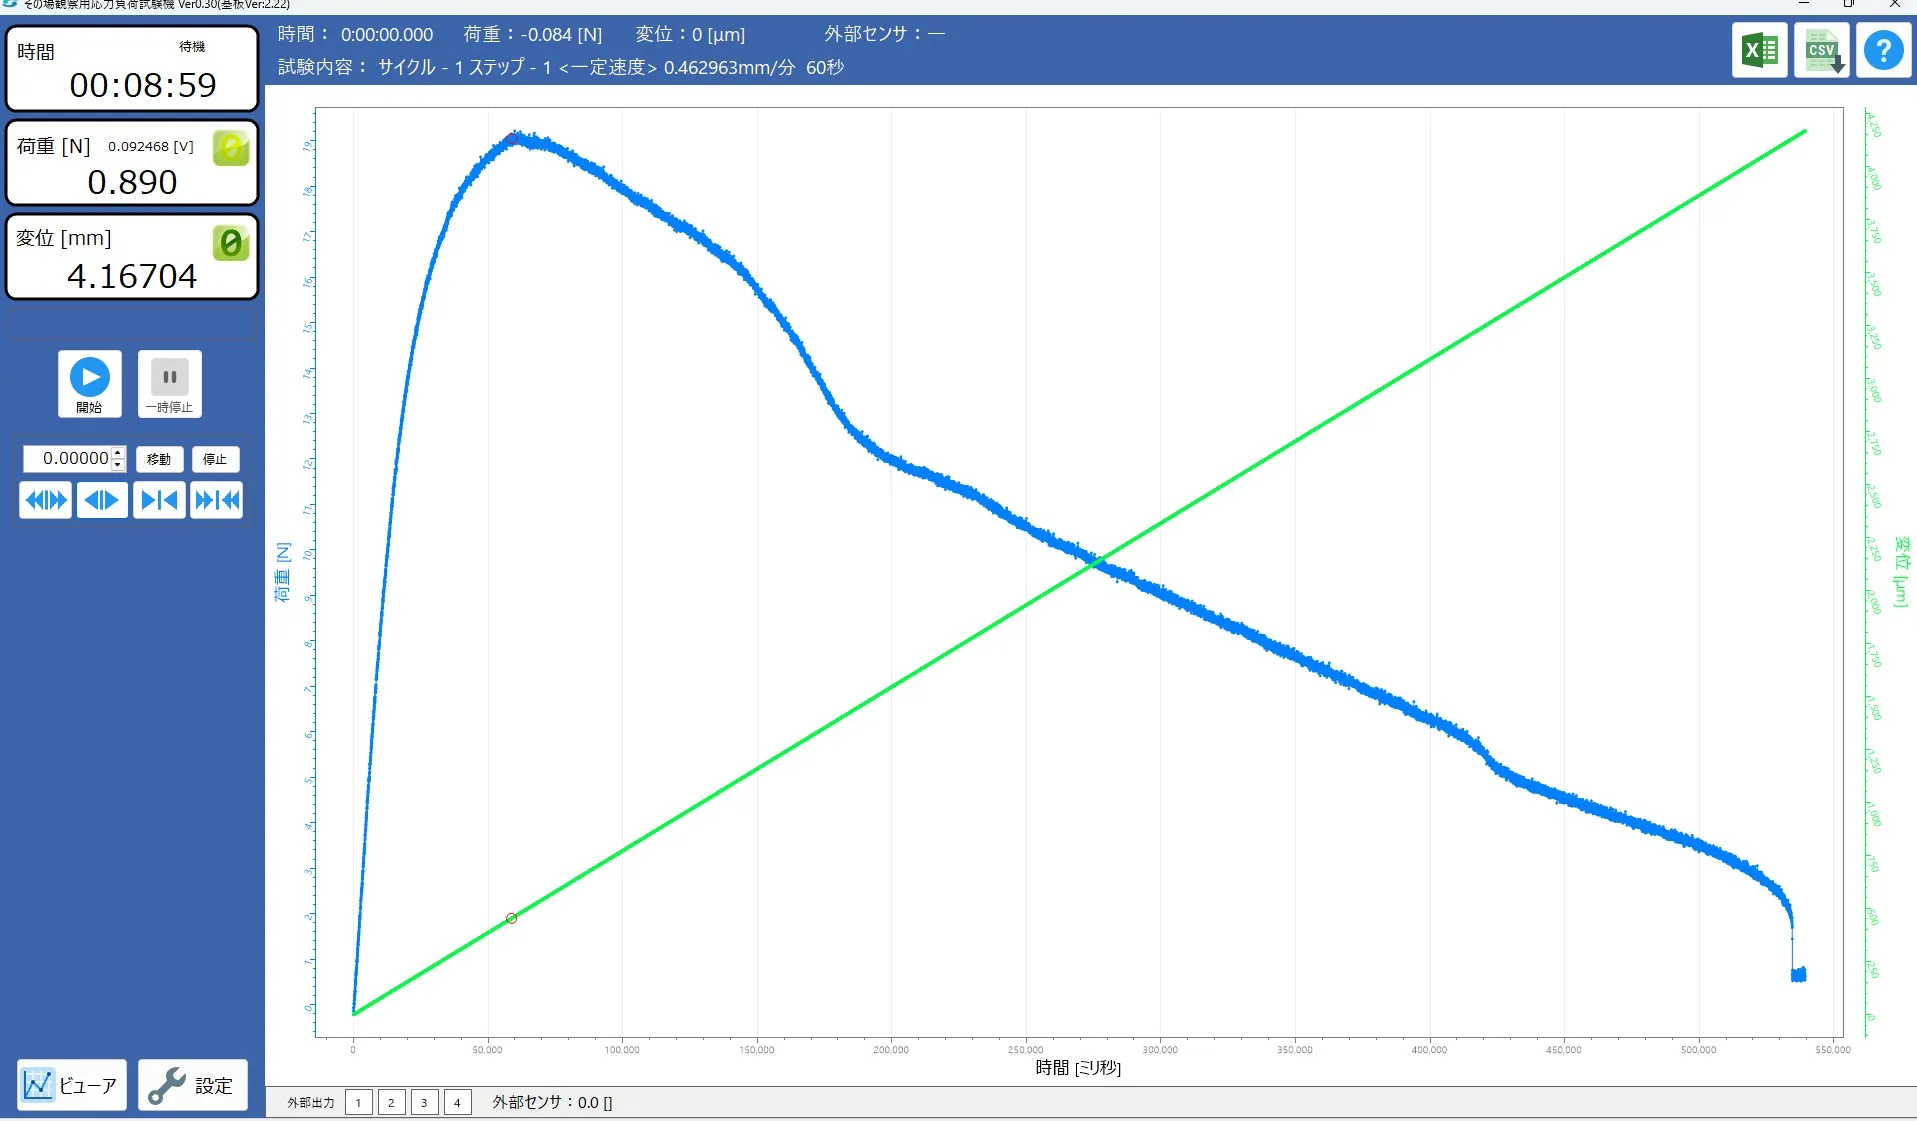Minimize the application window

coord(1804,4)
